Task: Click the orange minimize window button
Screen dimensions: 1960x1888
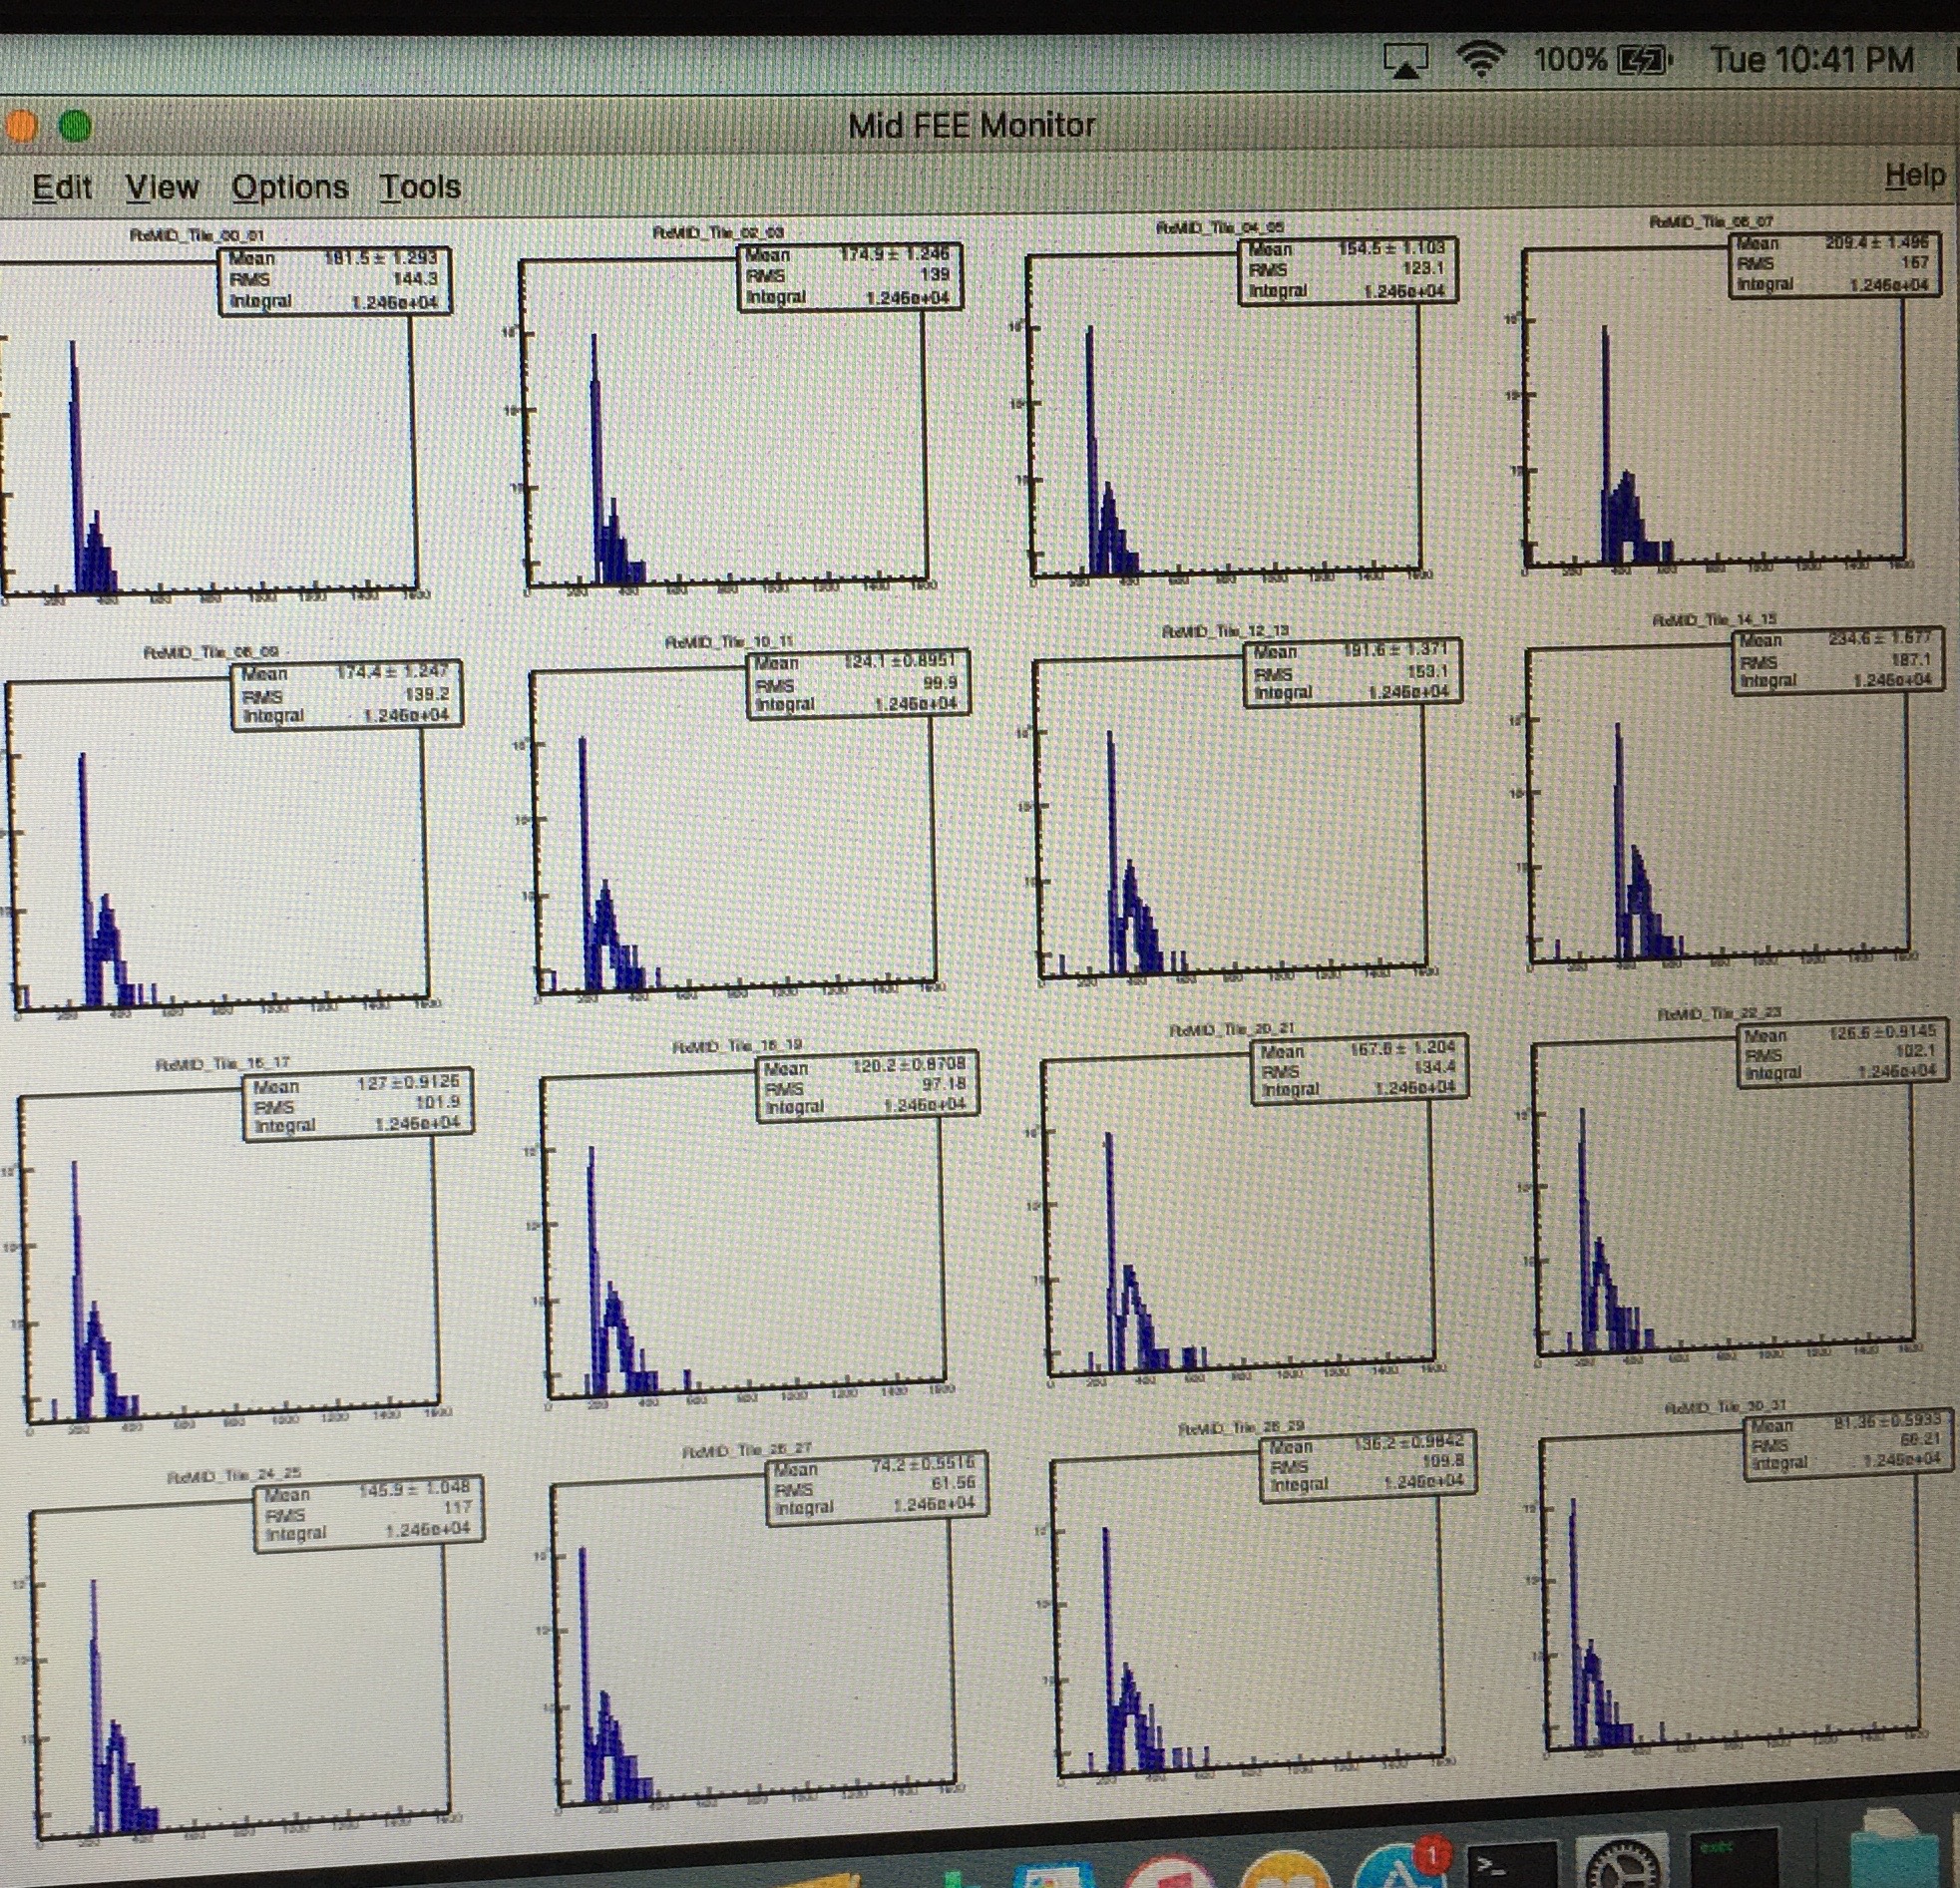Action: 20,127
